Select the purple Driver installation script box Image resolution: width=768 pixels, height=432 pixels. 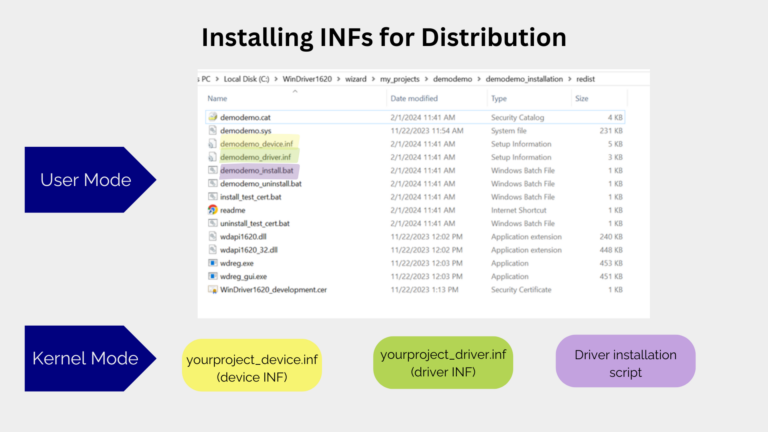(625, 361)
